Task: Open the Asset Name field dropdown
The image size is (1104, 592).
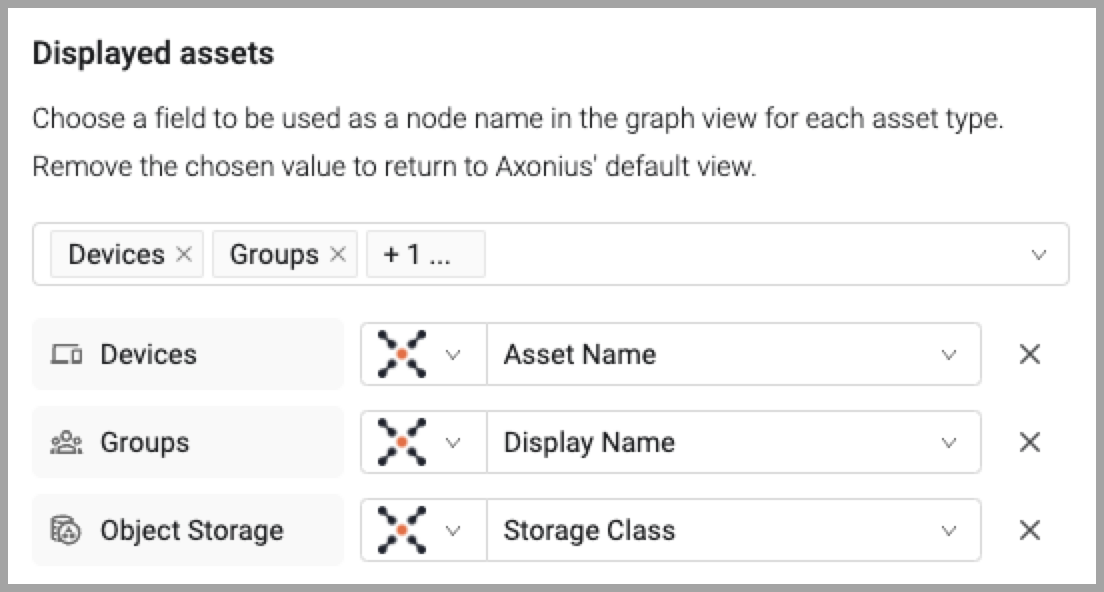Action: pos(949,355)
